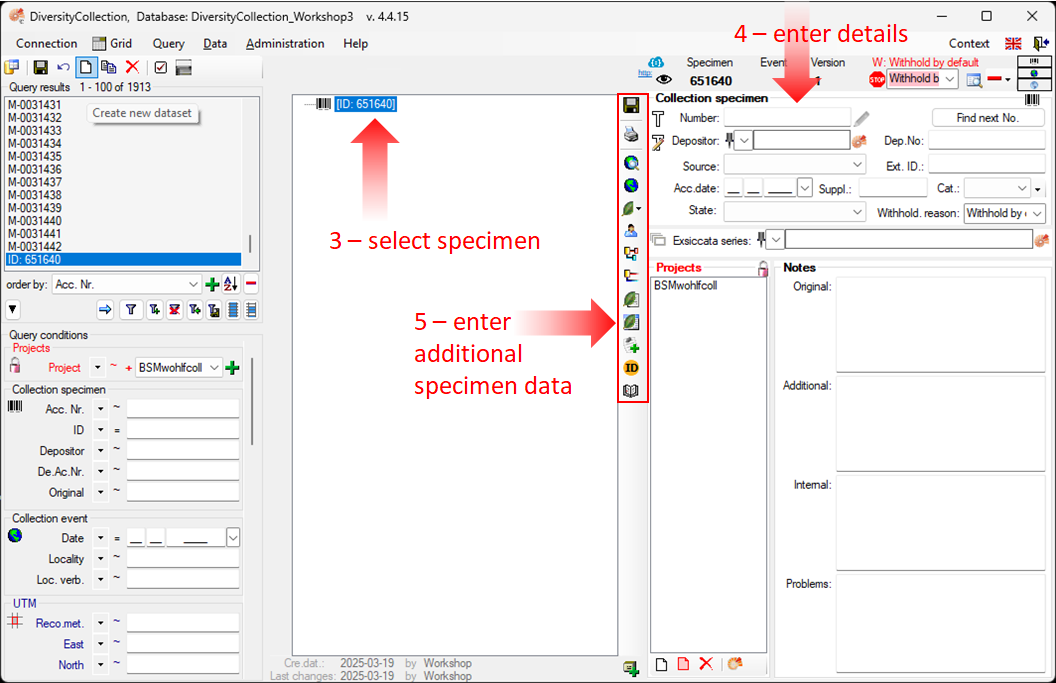Click red minus next to order by

(x=251, y=284)
